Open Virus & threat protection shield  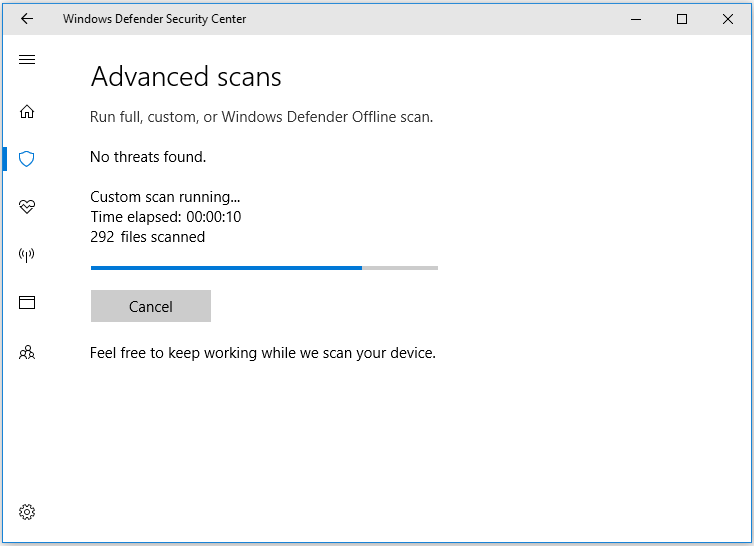(26, 159)
